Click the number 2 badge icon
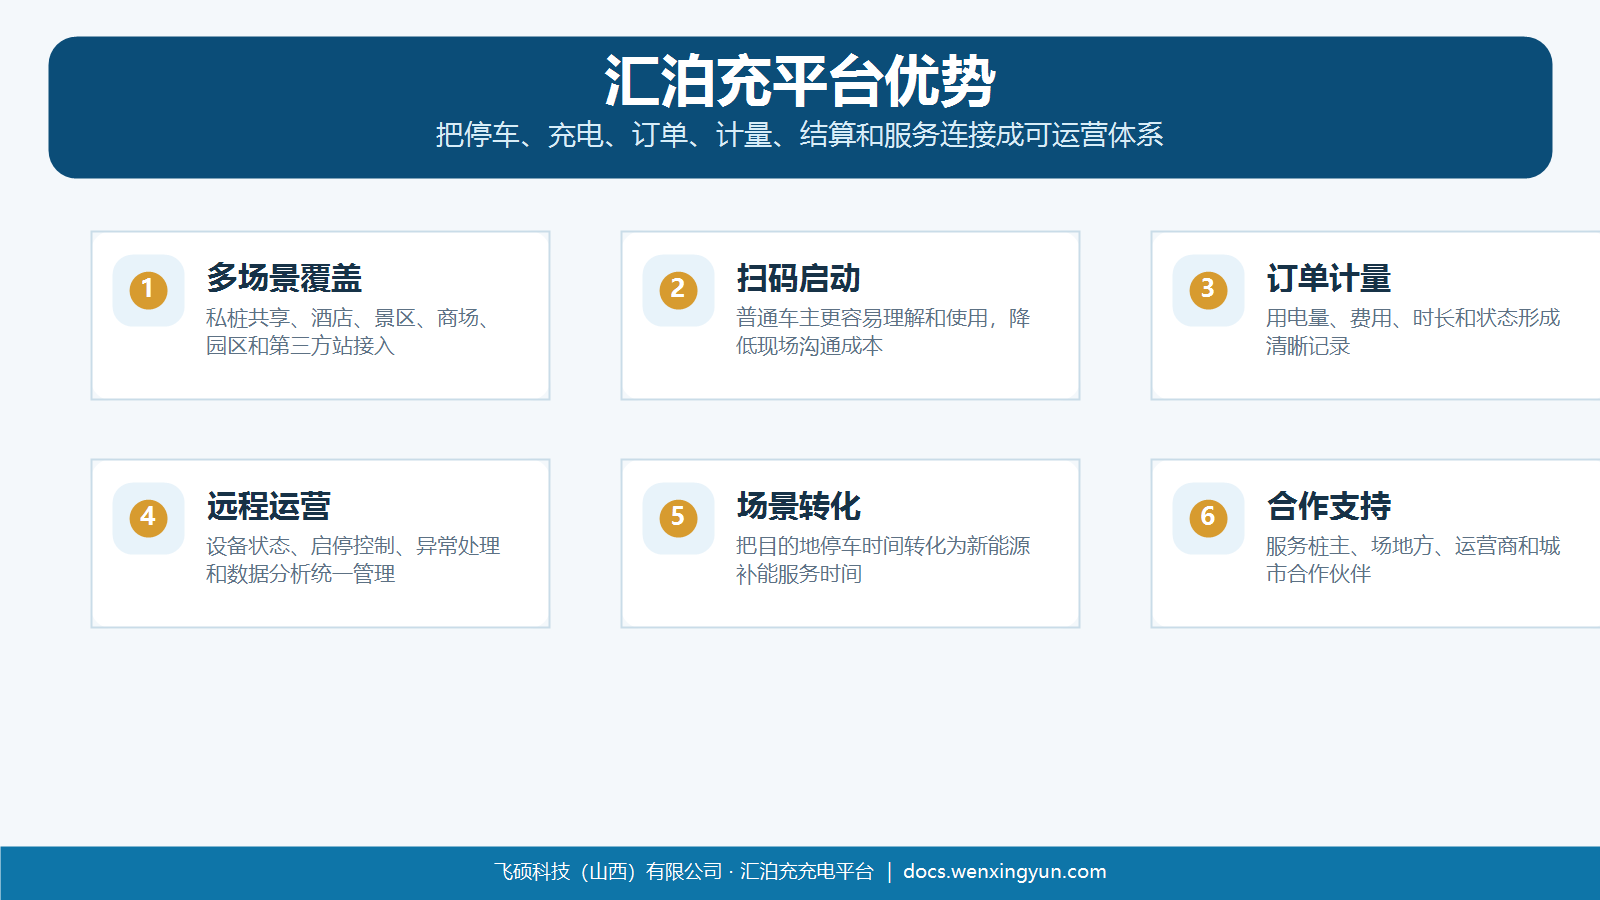1600x900 pixels. (x=678, y=290)
